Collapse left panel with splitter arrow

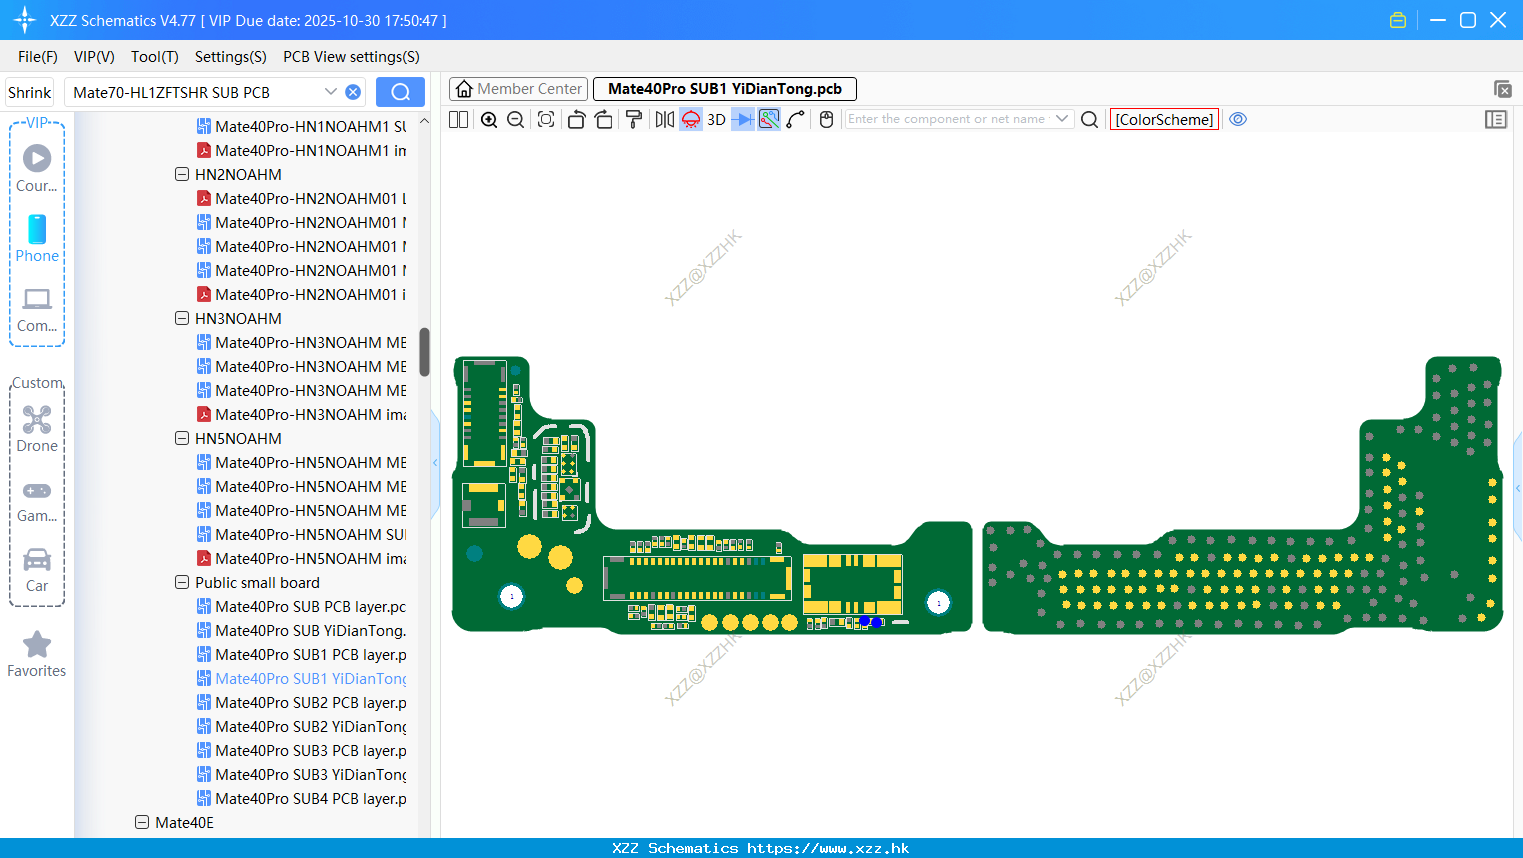tap(435, 463)
